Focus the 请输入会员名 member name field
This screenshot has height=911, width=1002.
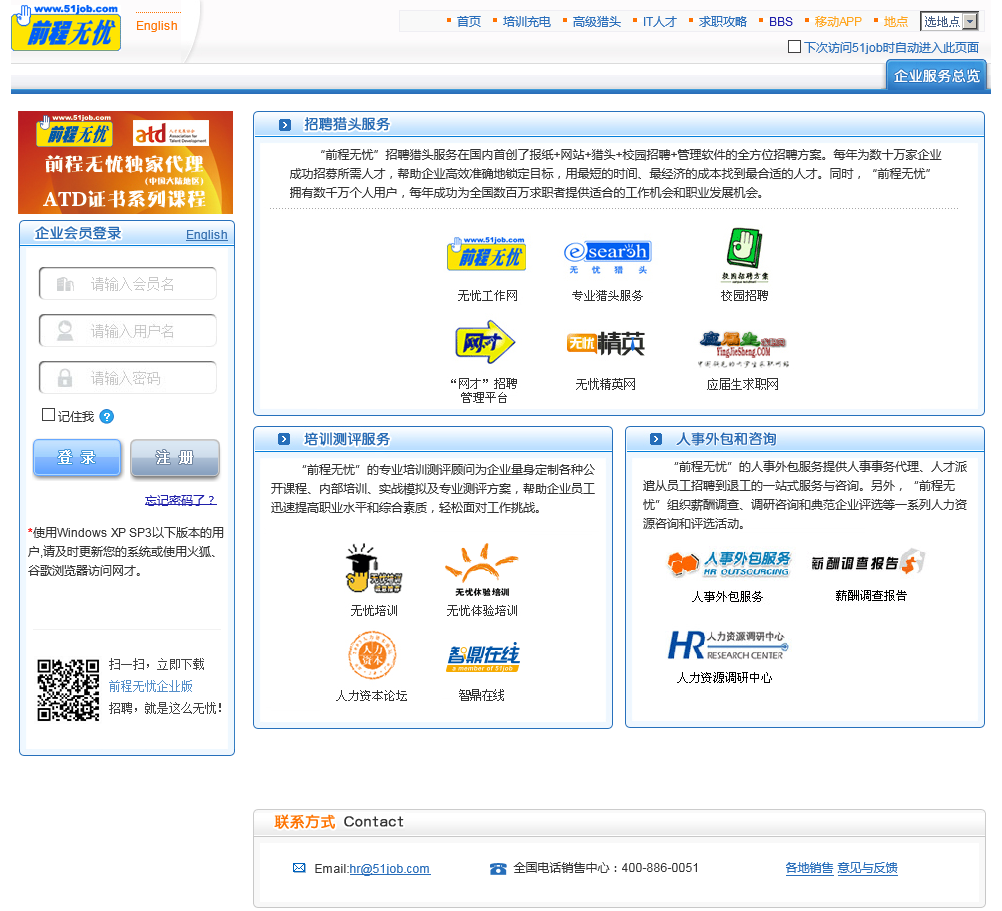128,284
